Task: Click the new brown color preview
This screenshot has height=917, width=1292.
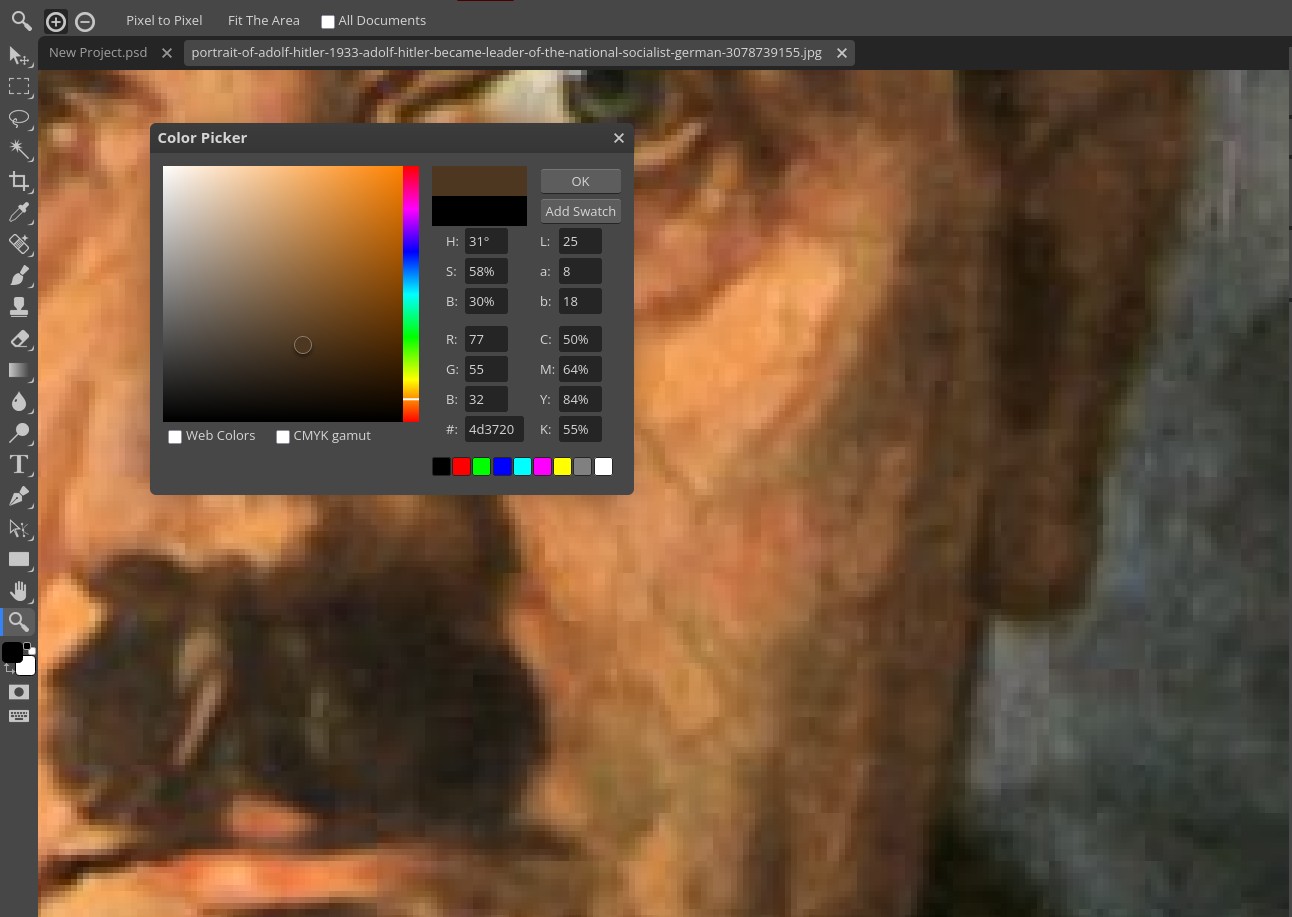Action: point(479,181)
